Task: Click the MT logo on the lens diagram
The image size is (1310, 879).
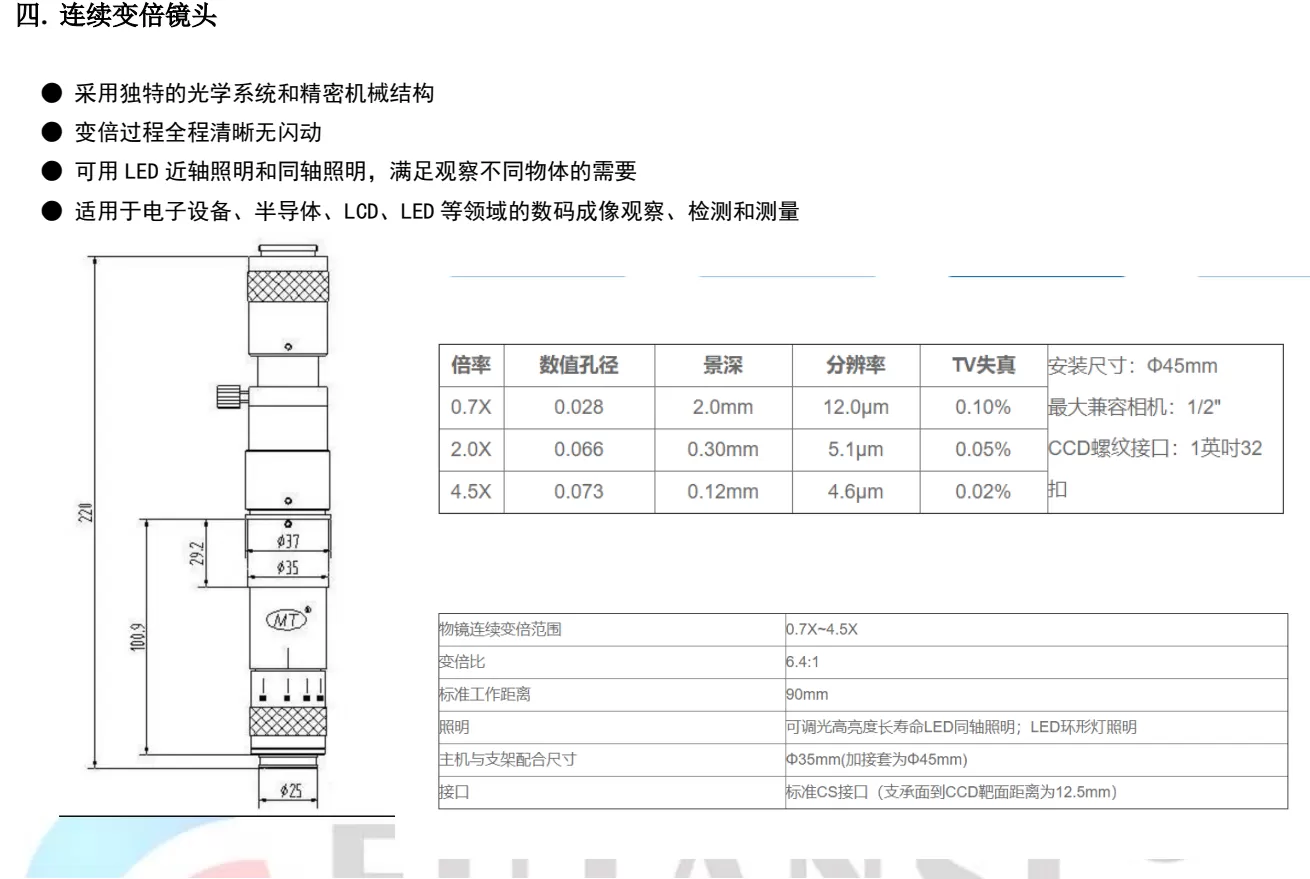Action: click(285, 619)
